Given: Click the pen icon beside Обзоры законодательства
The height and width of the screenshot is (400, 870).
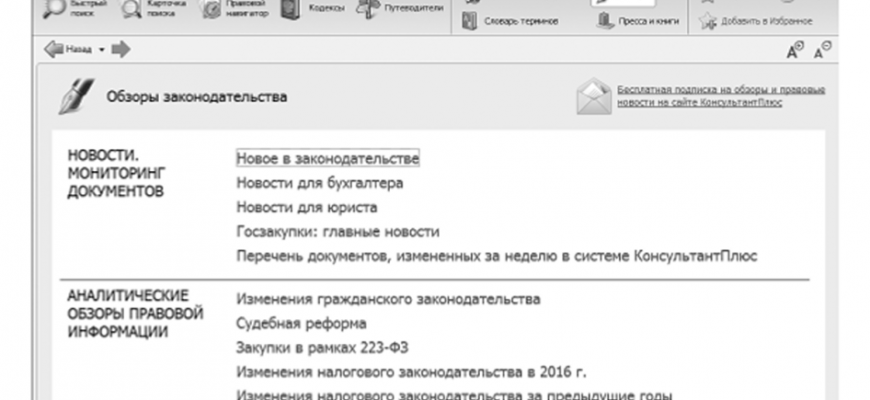Looking at the screenshot, I should [77, 97].
